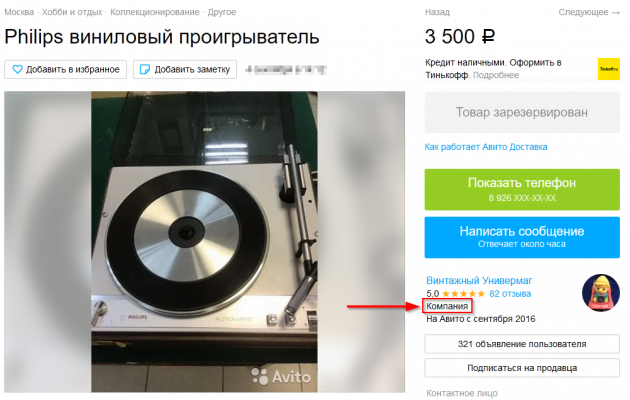Open the Москва breadcrumb
This screenshot has width=630, height=400.
[19, 12]
